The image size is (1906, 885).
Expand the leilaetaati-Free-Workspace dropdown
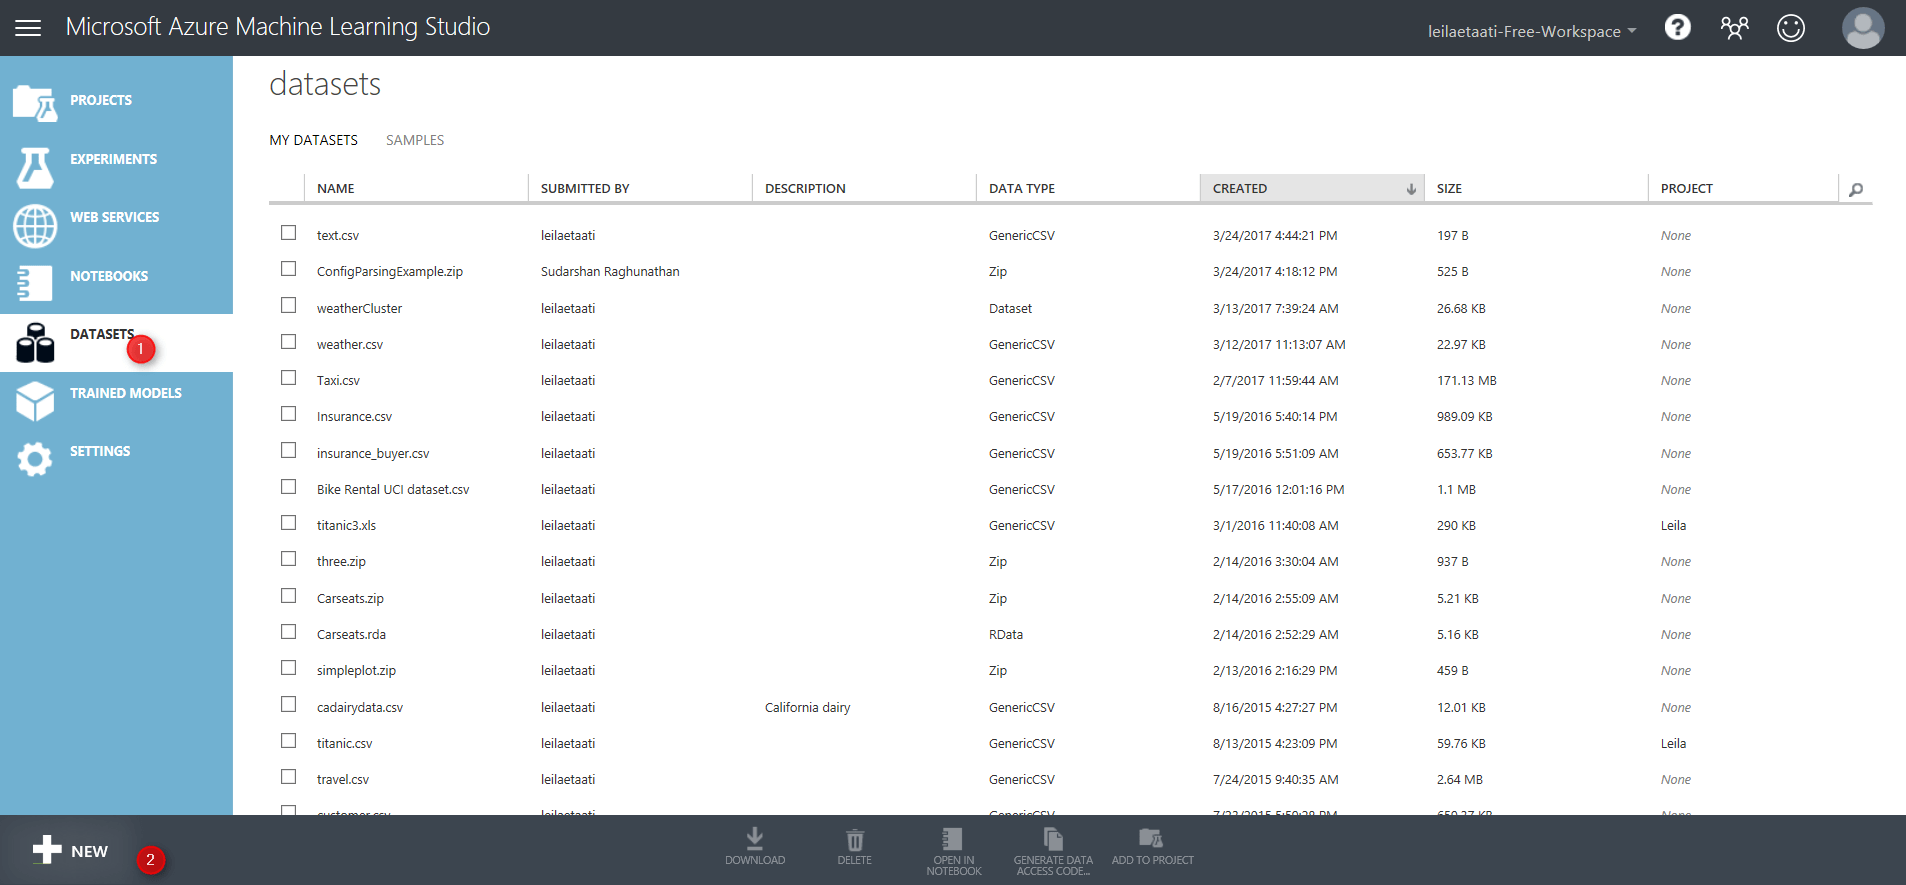(x=1531, y=31)
